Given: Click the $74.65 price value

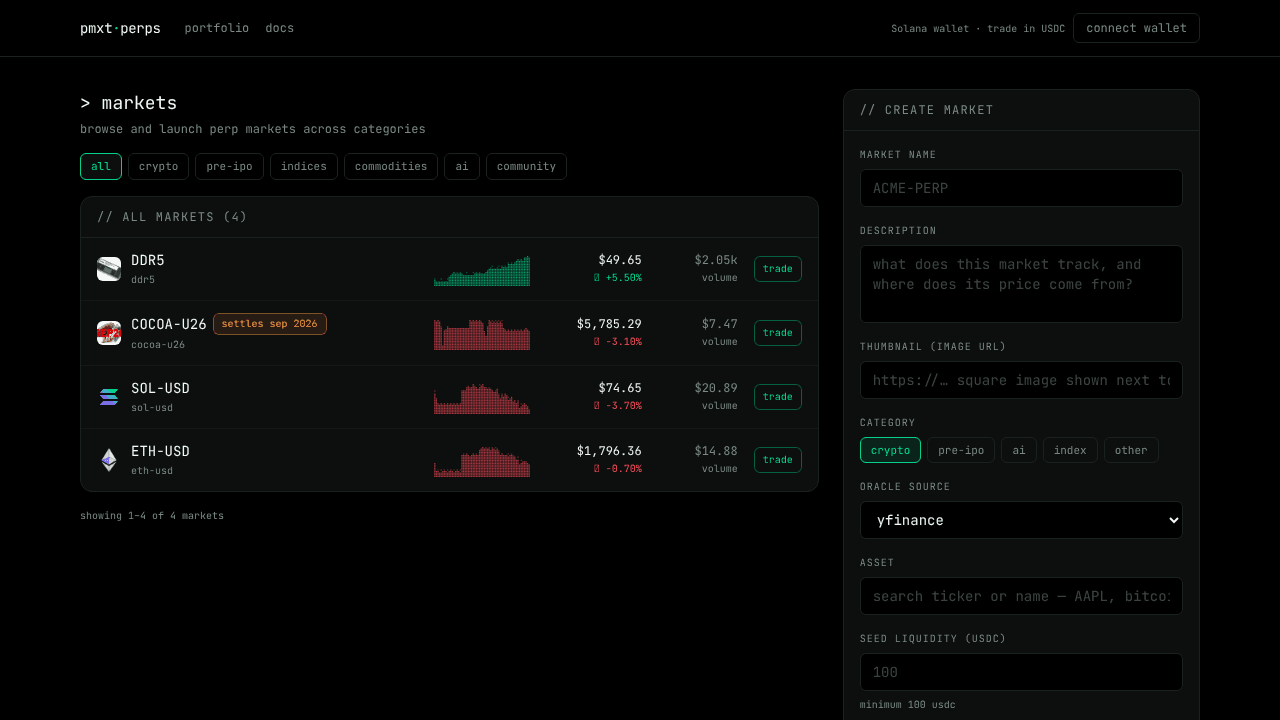Looking at the screenshot, I should pos(620,388).
